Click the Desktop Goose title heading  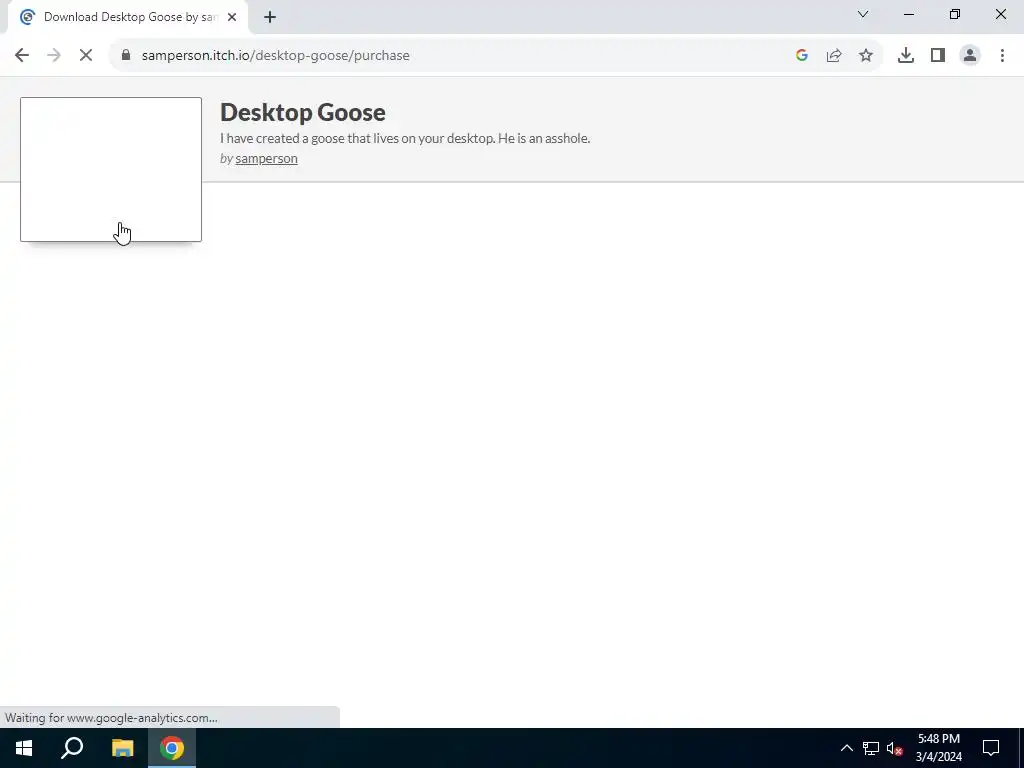pyautogui.click(x=302, y=112)
